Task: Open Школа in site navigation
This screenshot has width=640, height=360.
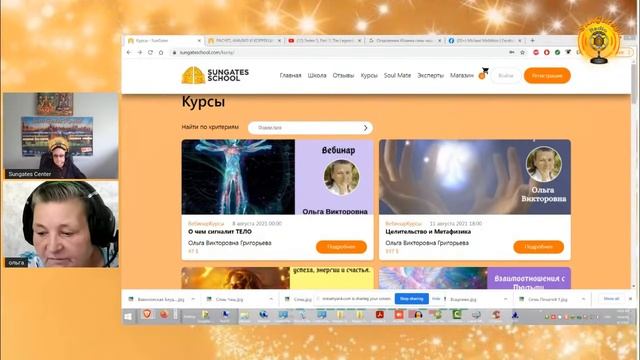Action: pos(317,76)
